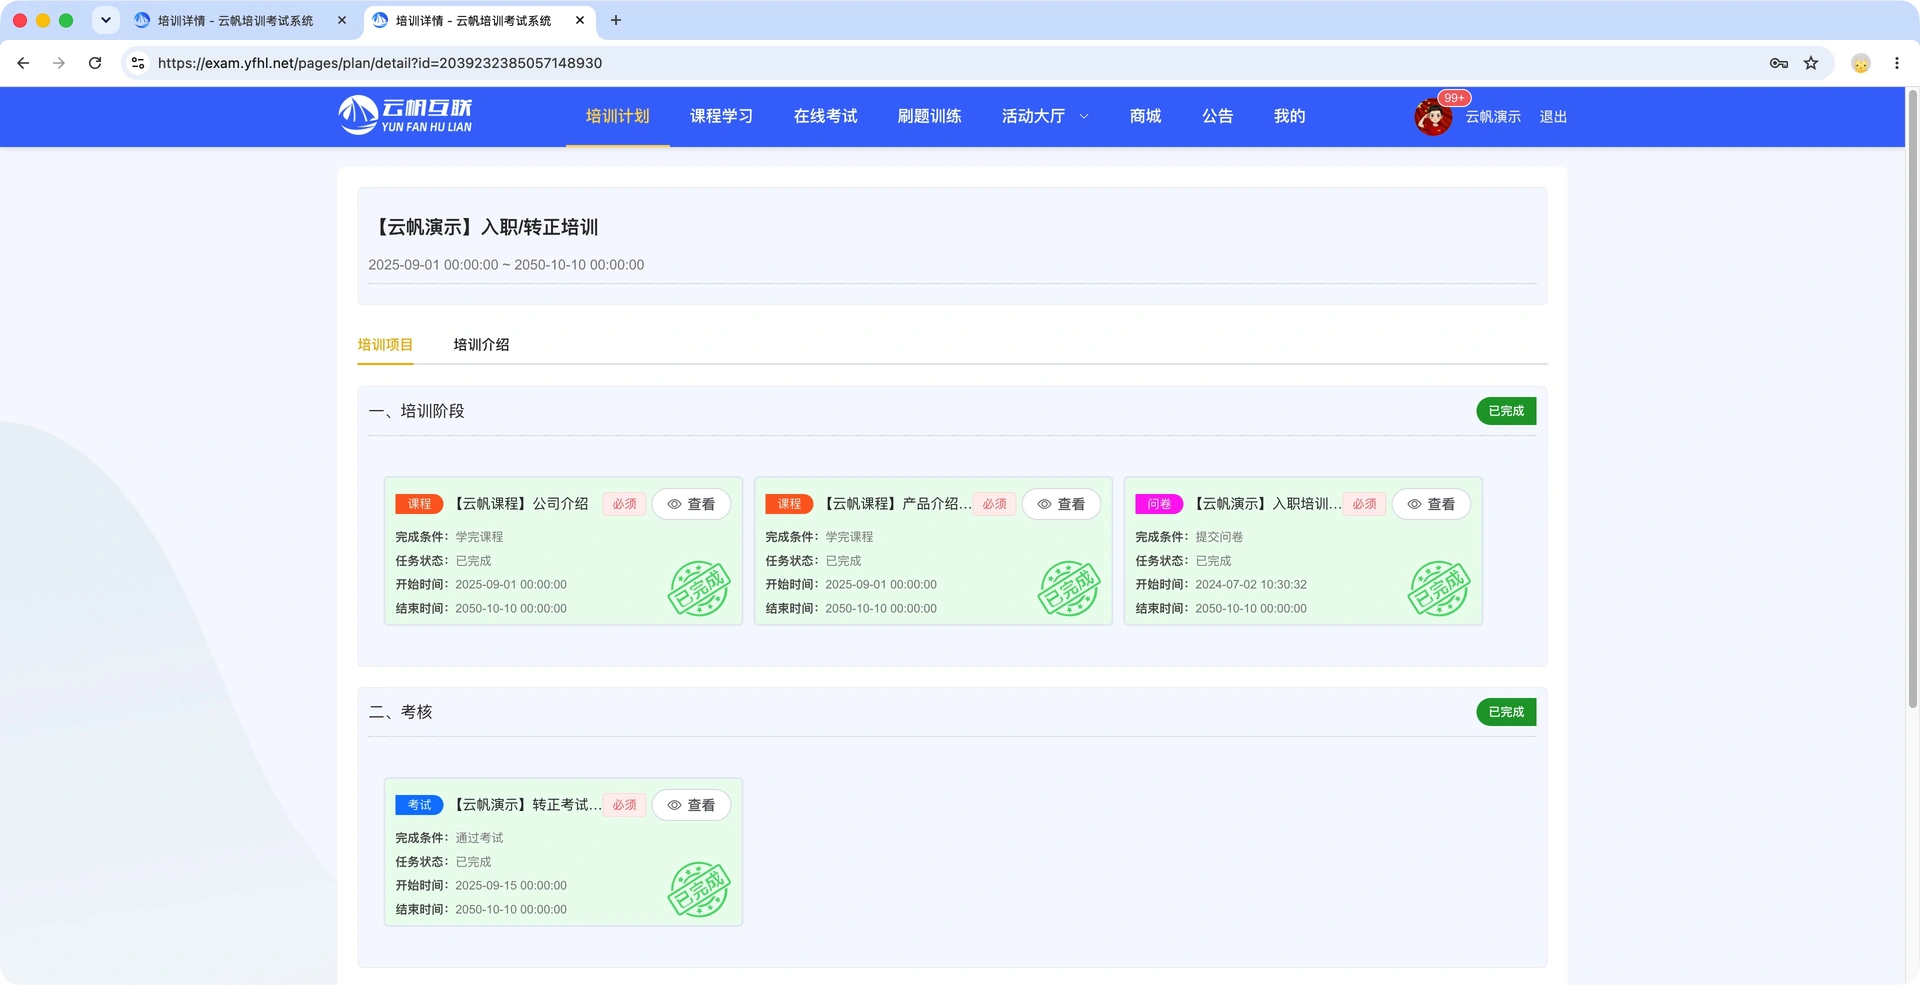The height and width of the screenshot is (985, 1920).
Task: Open 刷题训练 in the navigation
Action: click(929, 116)
